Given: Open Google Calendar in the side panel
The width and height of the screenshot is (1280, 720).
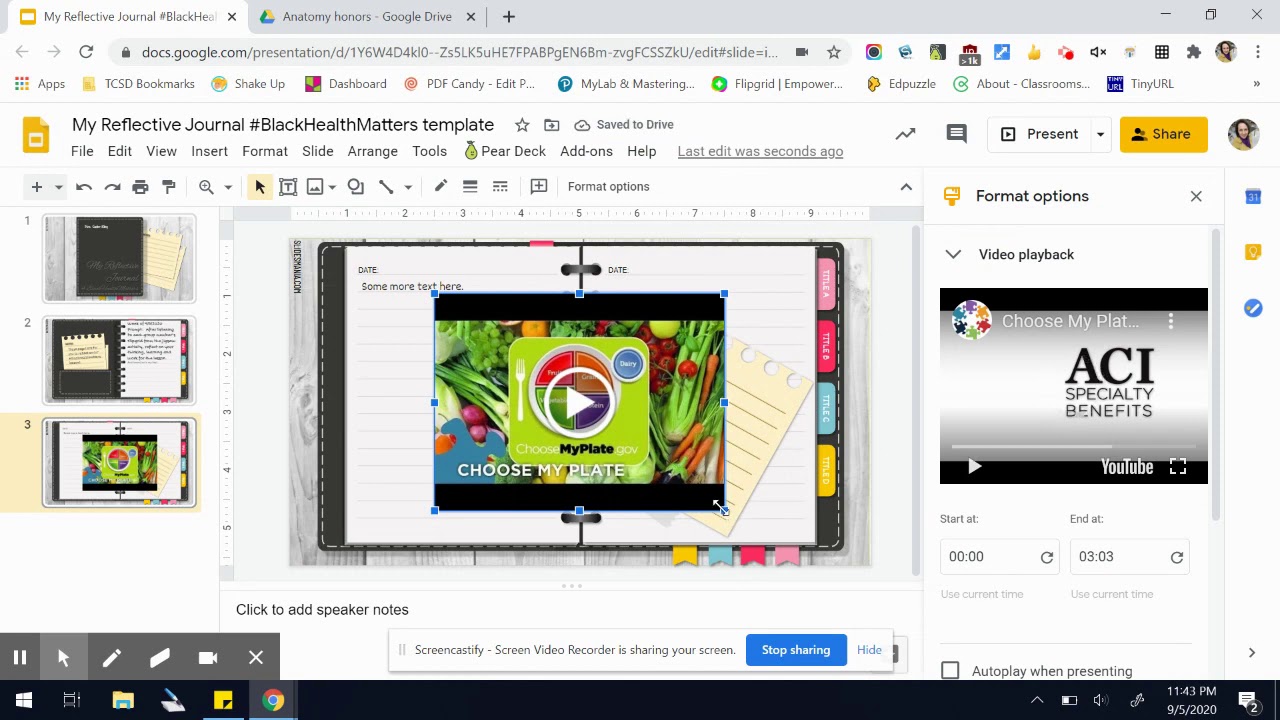Looking at the screenshot, I should (x=1253, y=197).
